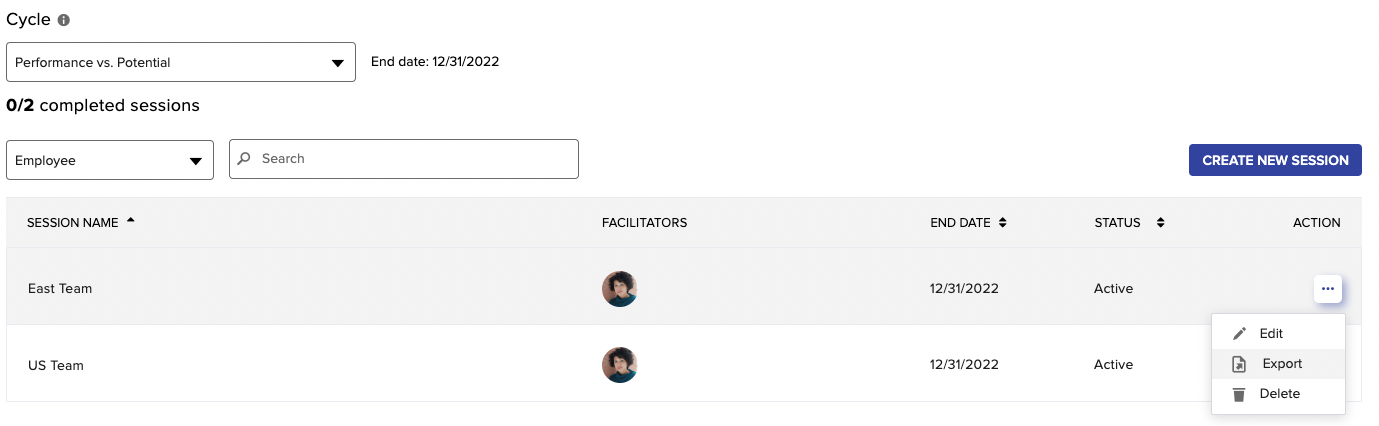
Task: Click US Team facilitator avatar
Action: coord(620,365)
